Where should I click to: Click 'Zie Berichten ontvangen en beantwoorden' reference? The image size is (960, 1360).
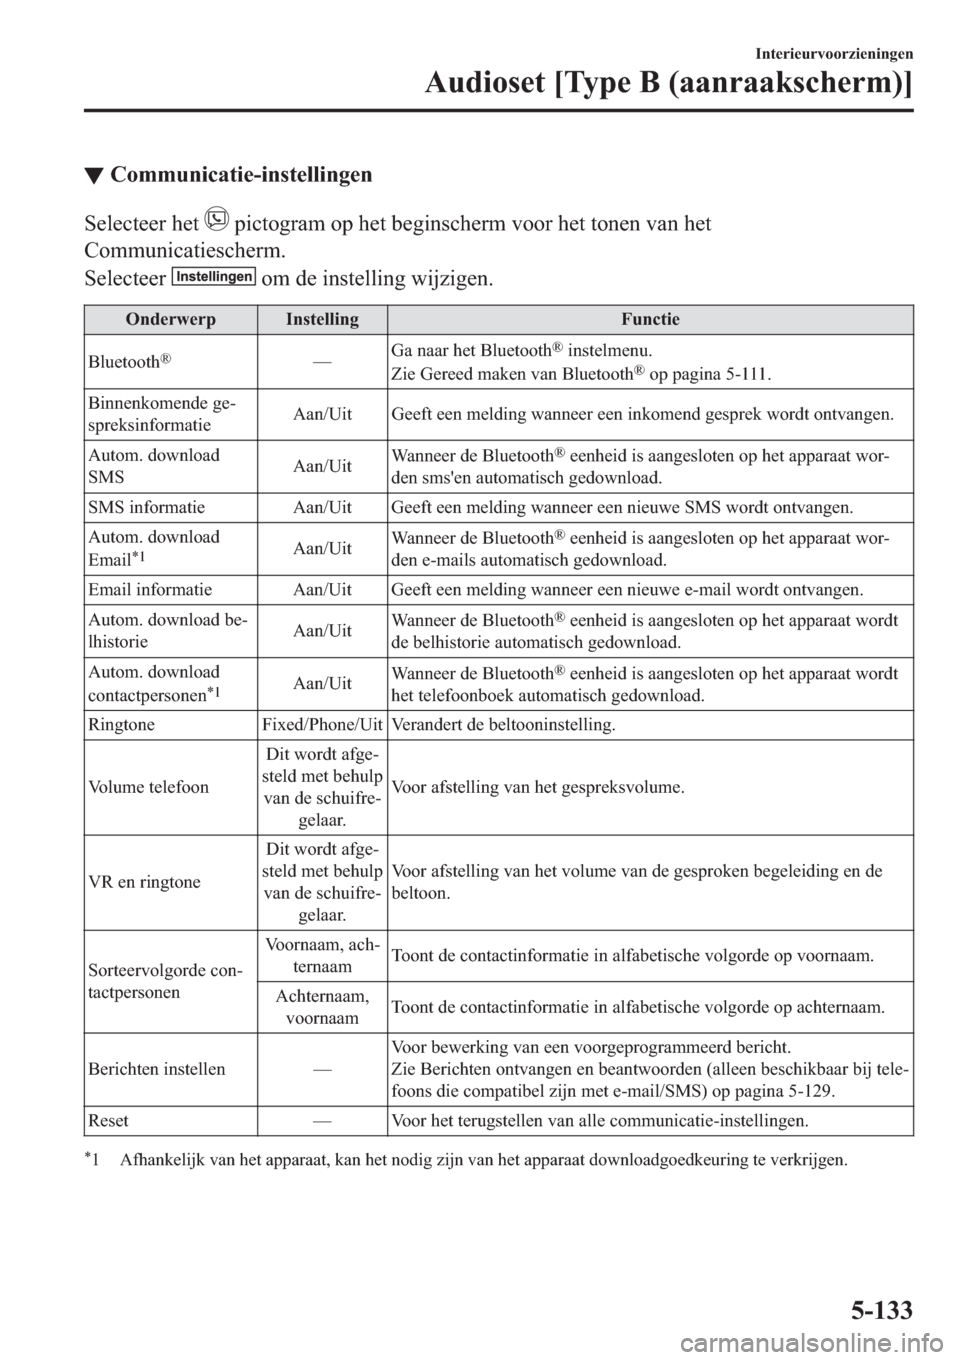tap(650, 1080)
